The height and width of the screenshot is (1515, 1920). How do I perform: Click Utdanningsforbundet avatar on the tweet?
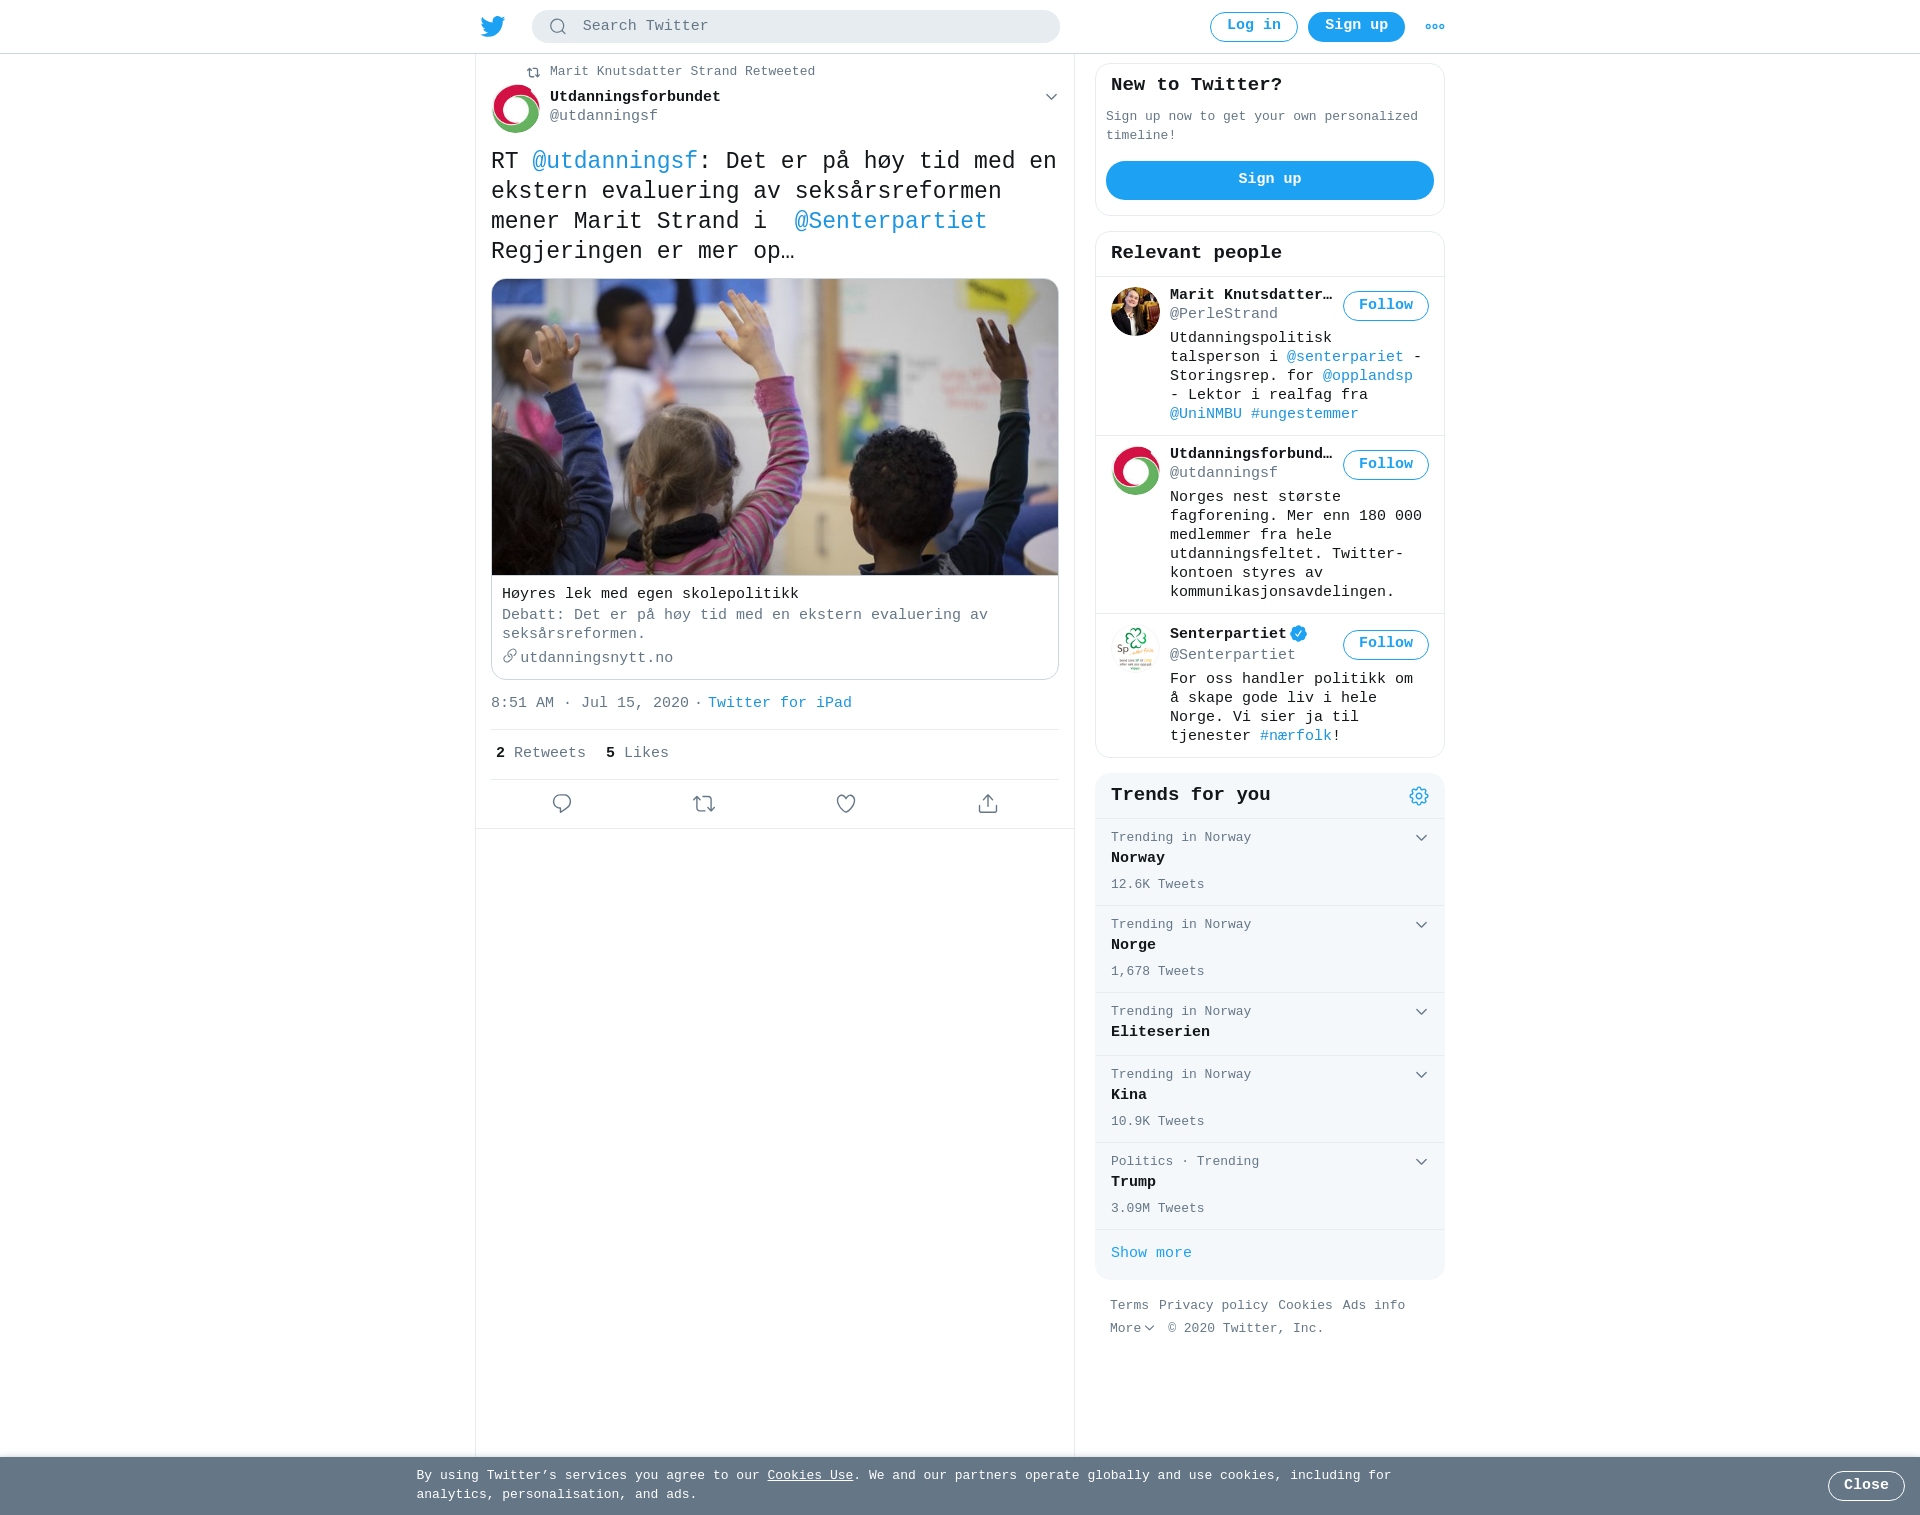click(x=516, y=109)
